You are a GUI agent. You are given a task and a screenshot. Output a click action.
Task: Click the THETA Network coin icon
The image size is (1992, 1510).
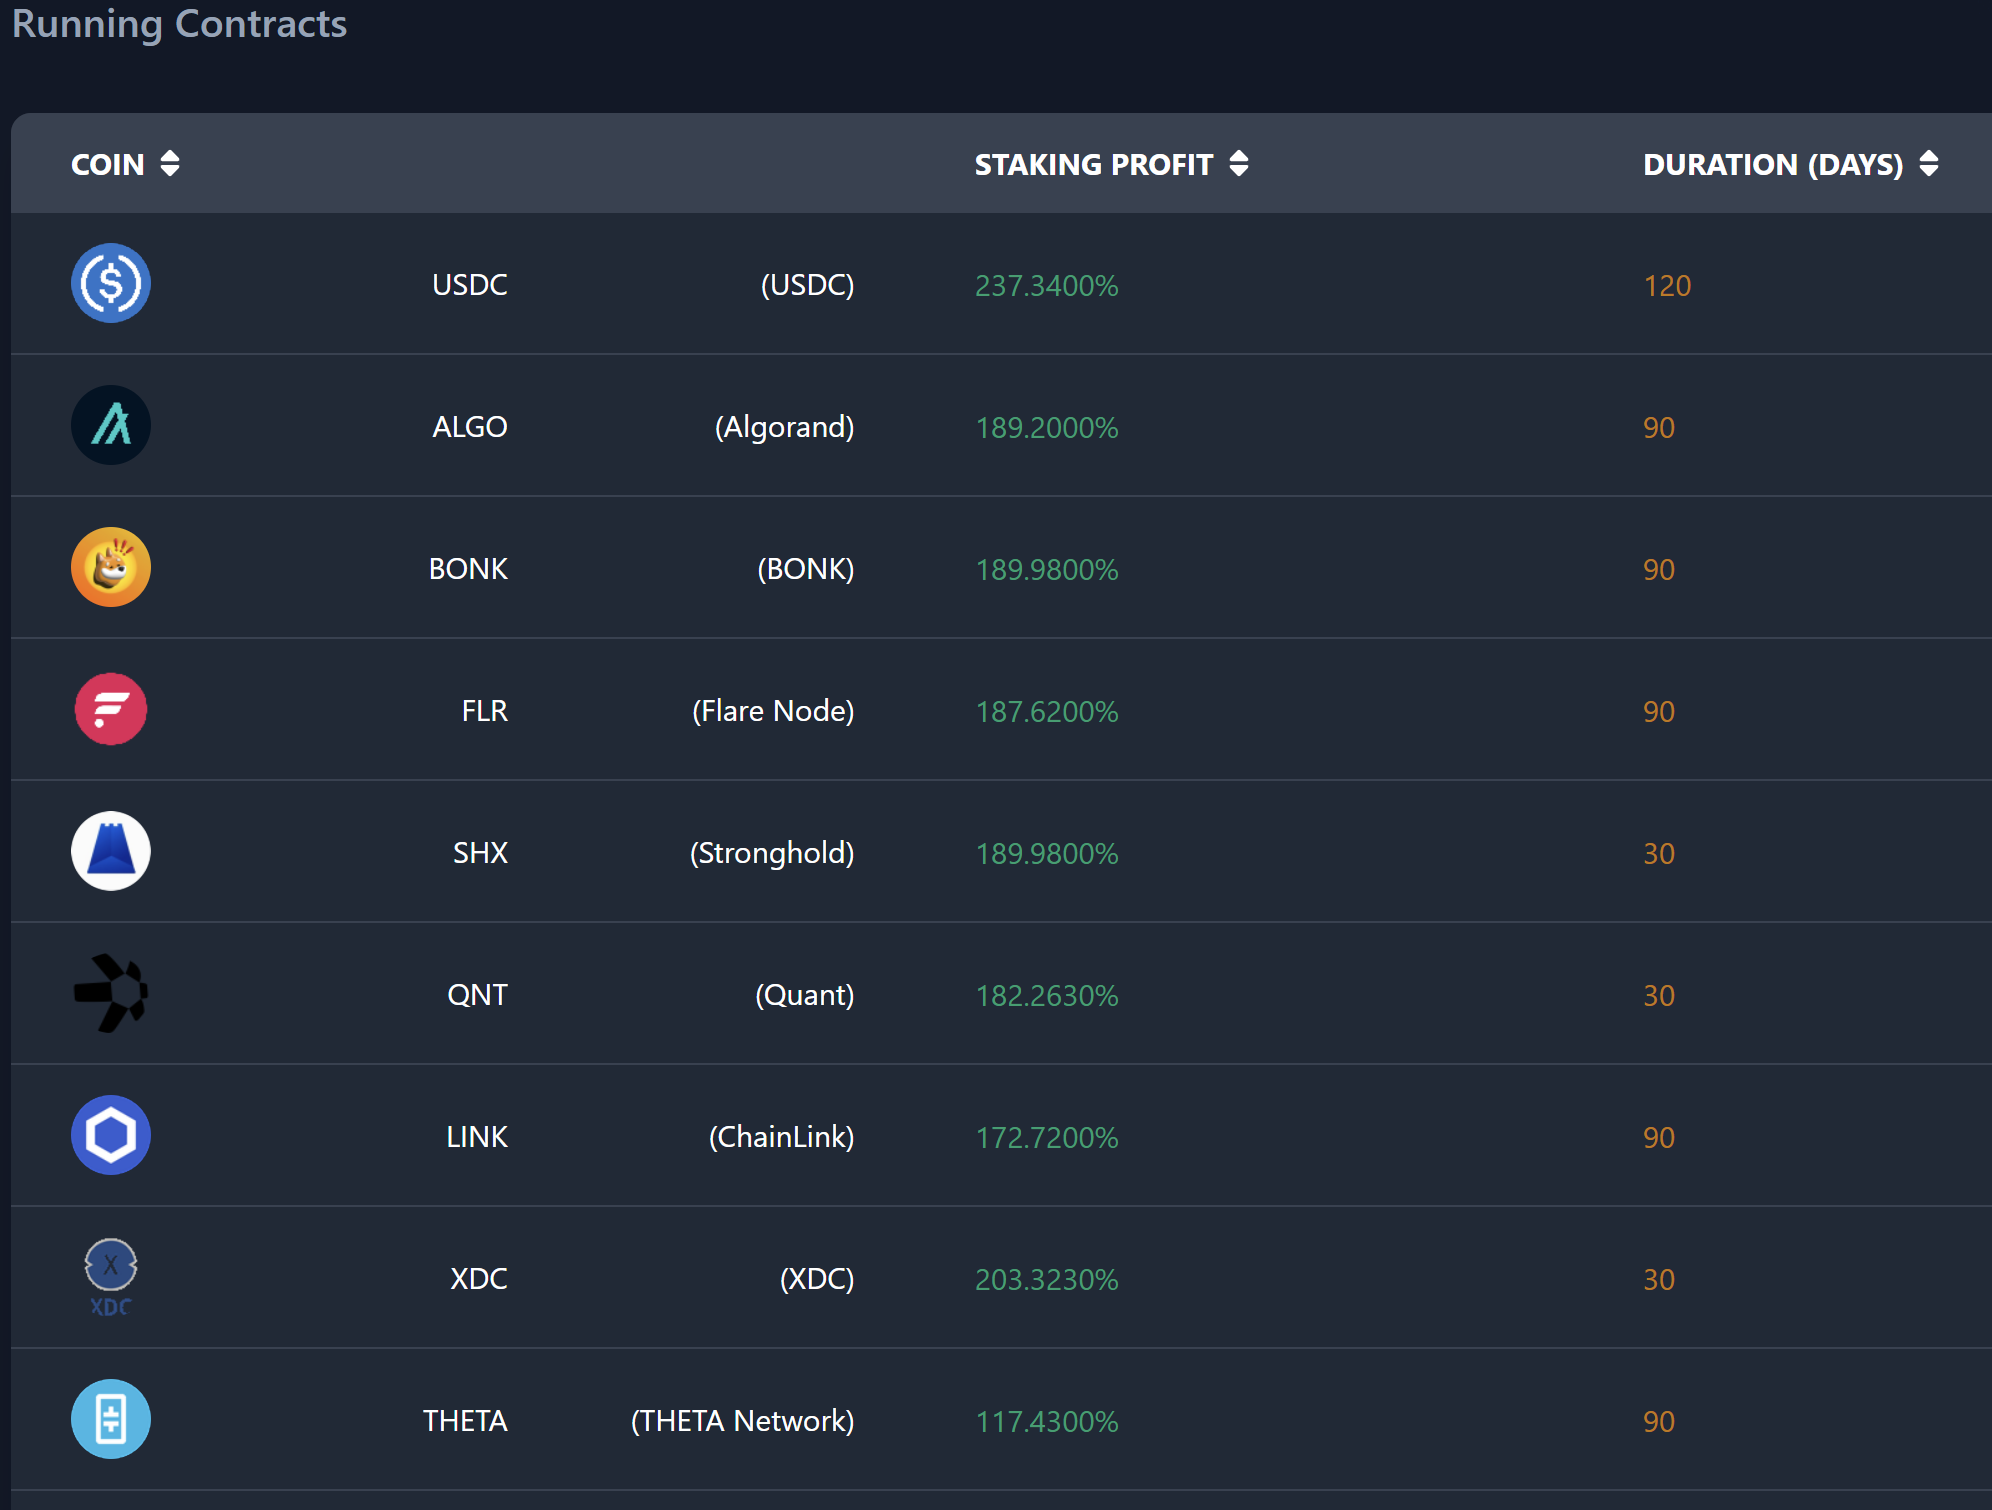pos(111,1420)
